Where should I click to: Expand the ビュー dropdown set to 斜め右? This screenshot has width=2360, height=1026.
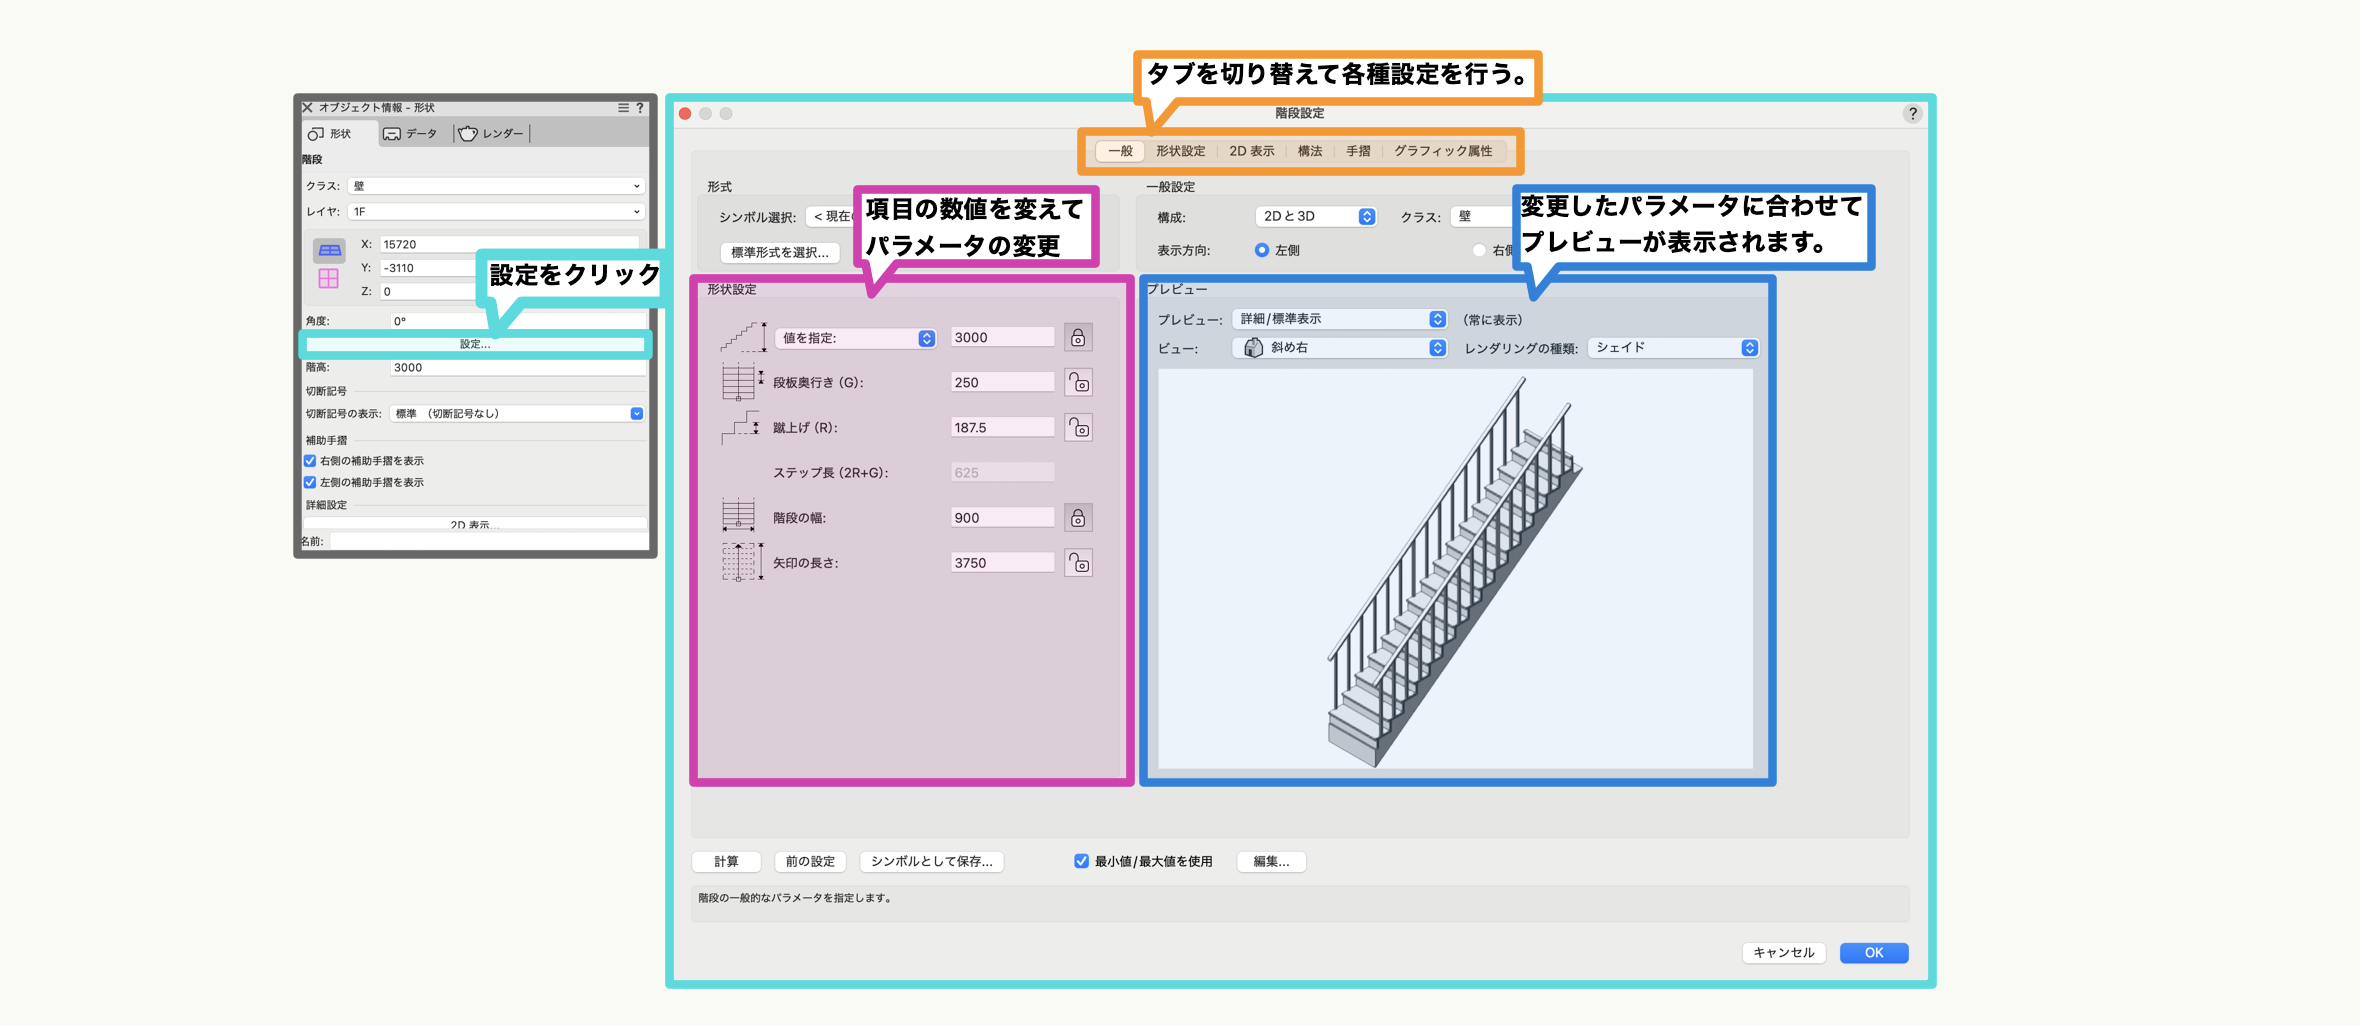coord(1340,348)
